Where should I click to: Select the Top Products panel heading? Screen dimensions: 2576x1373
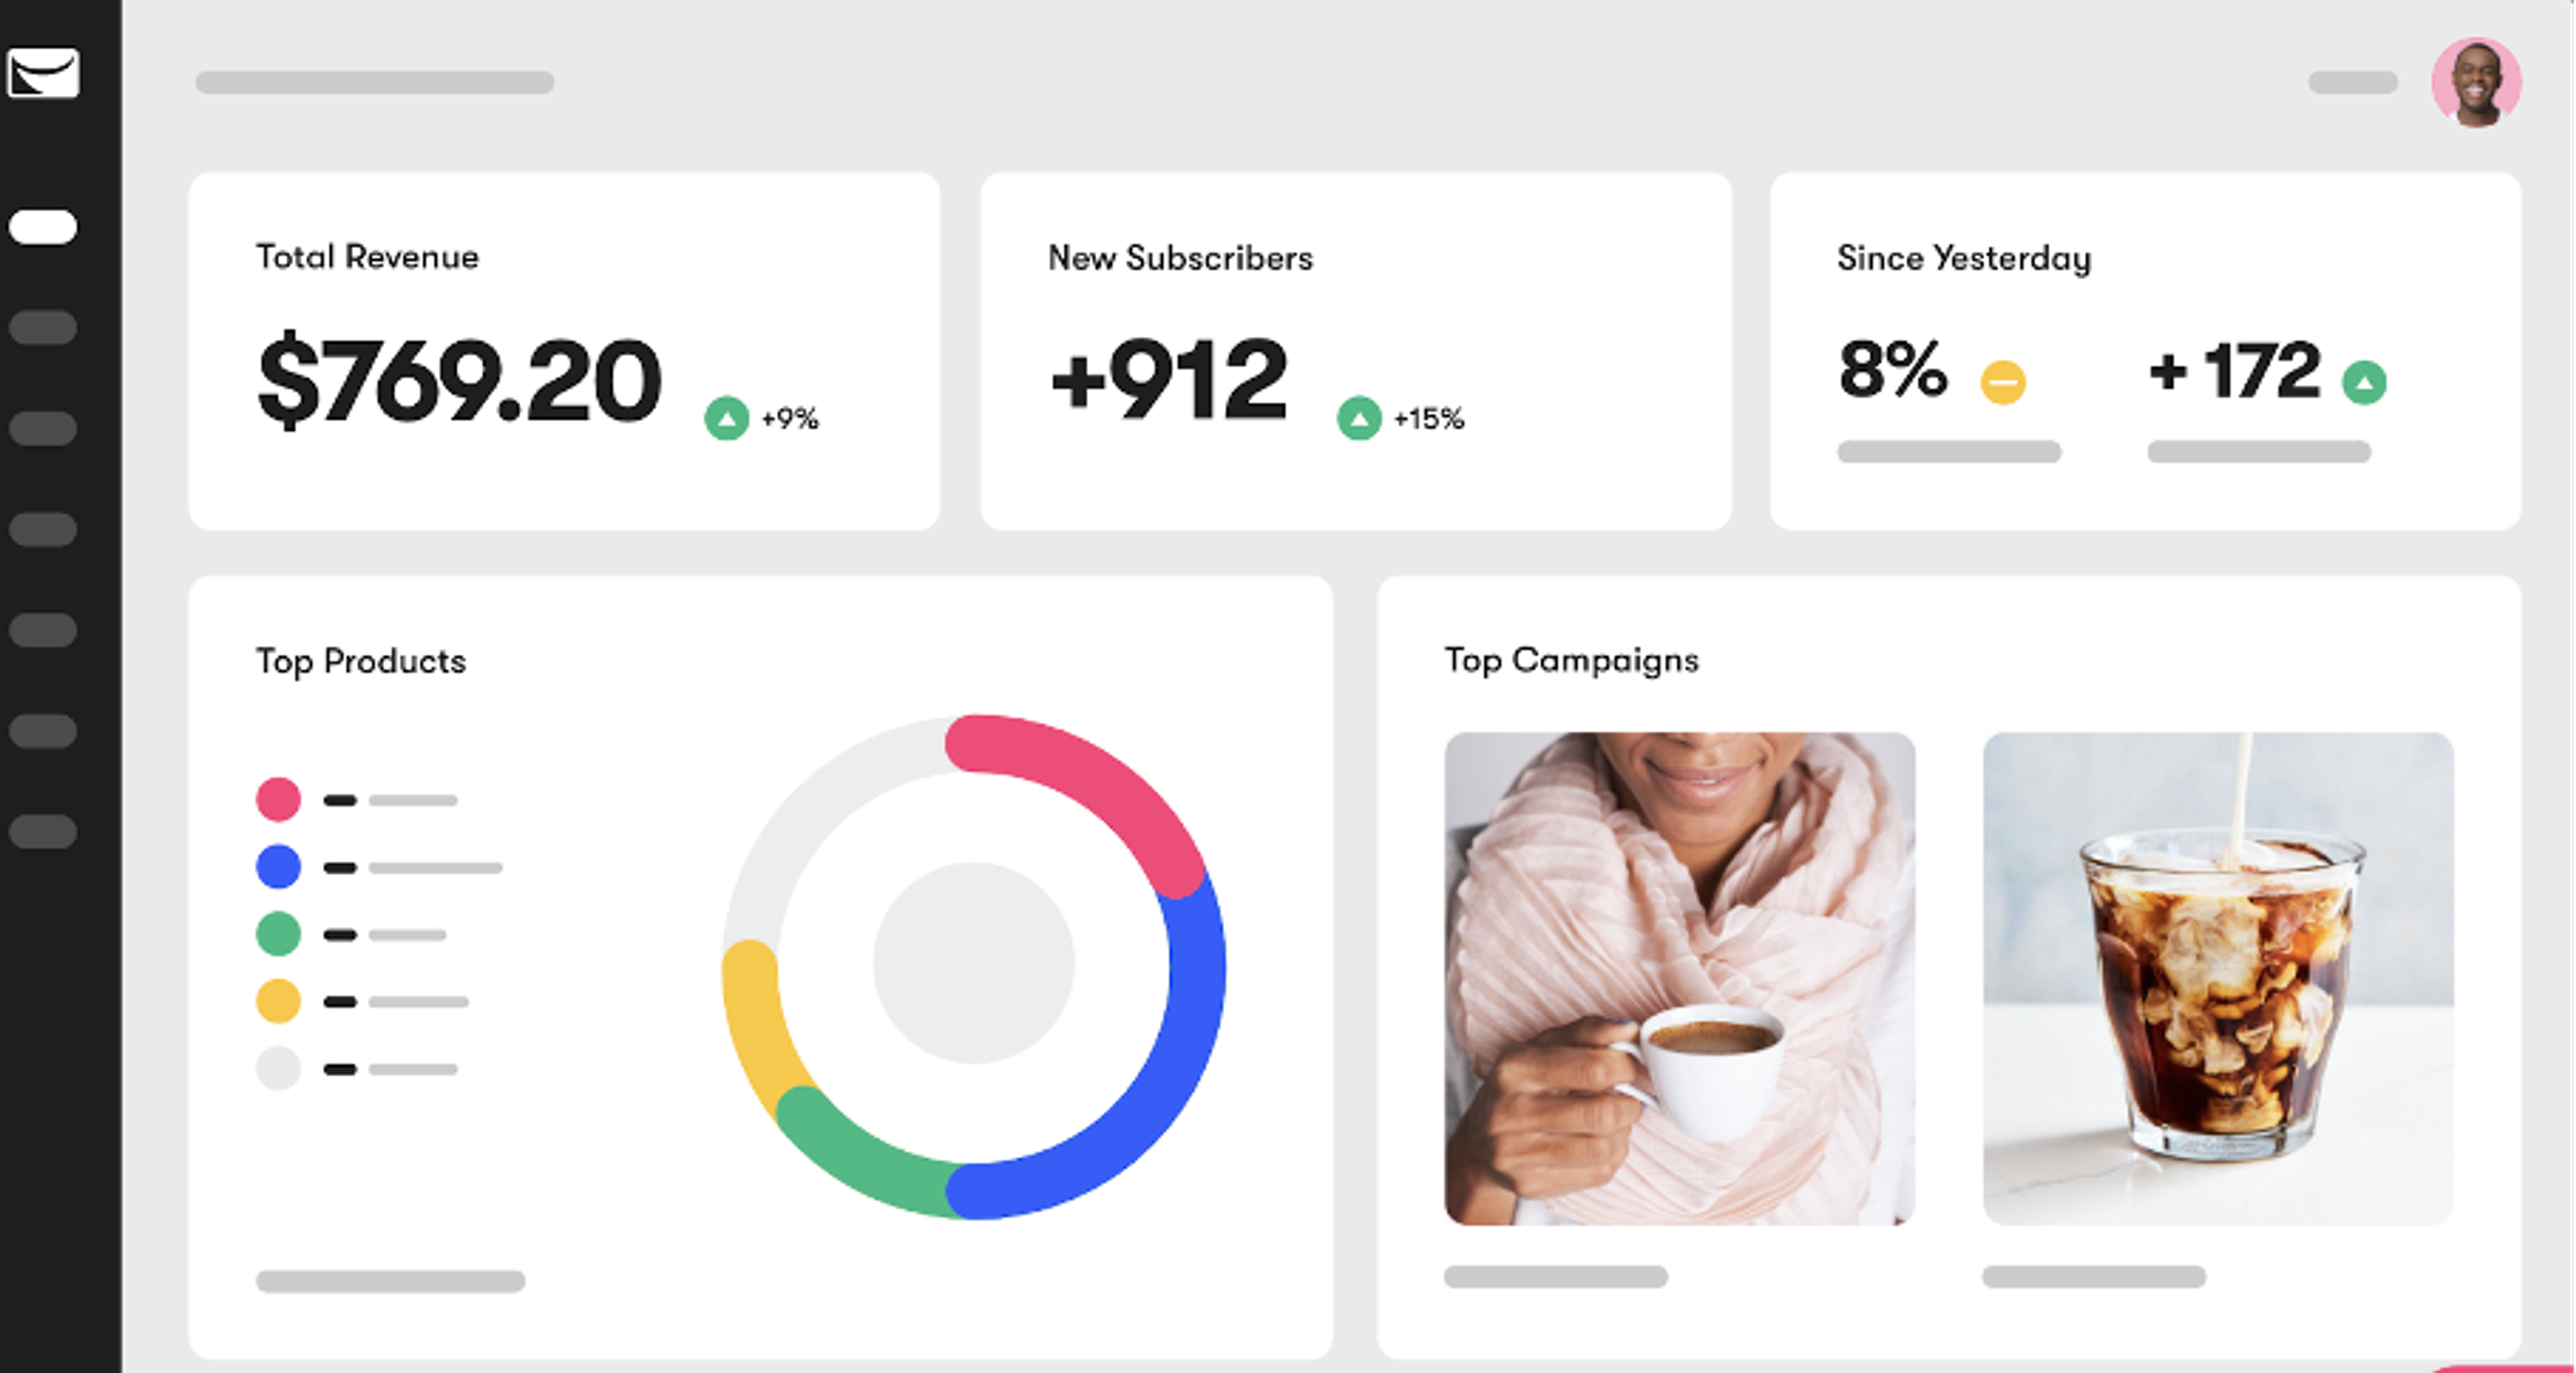point(361,660)
